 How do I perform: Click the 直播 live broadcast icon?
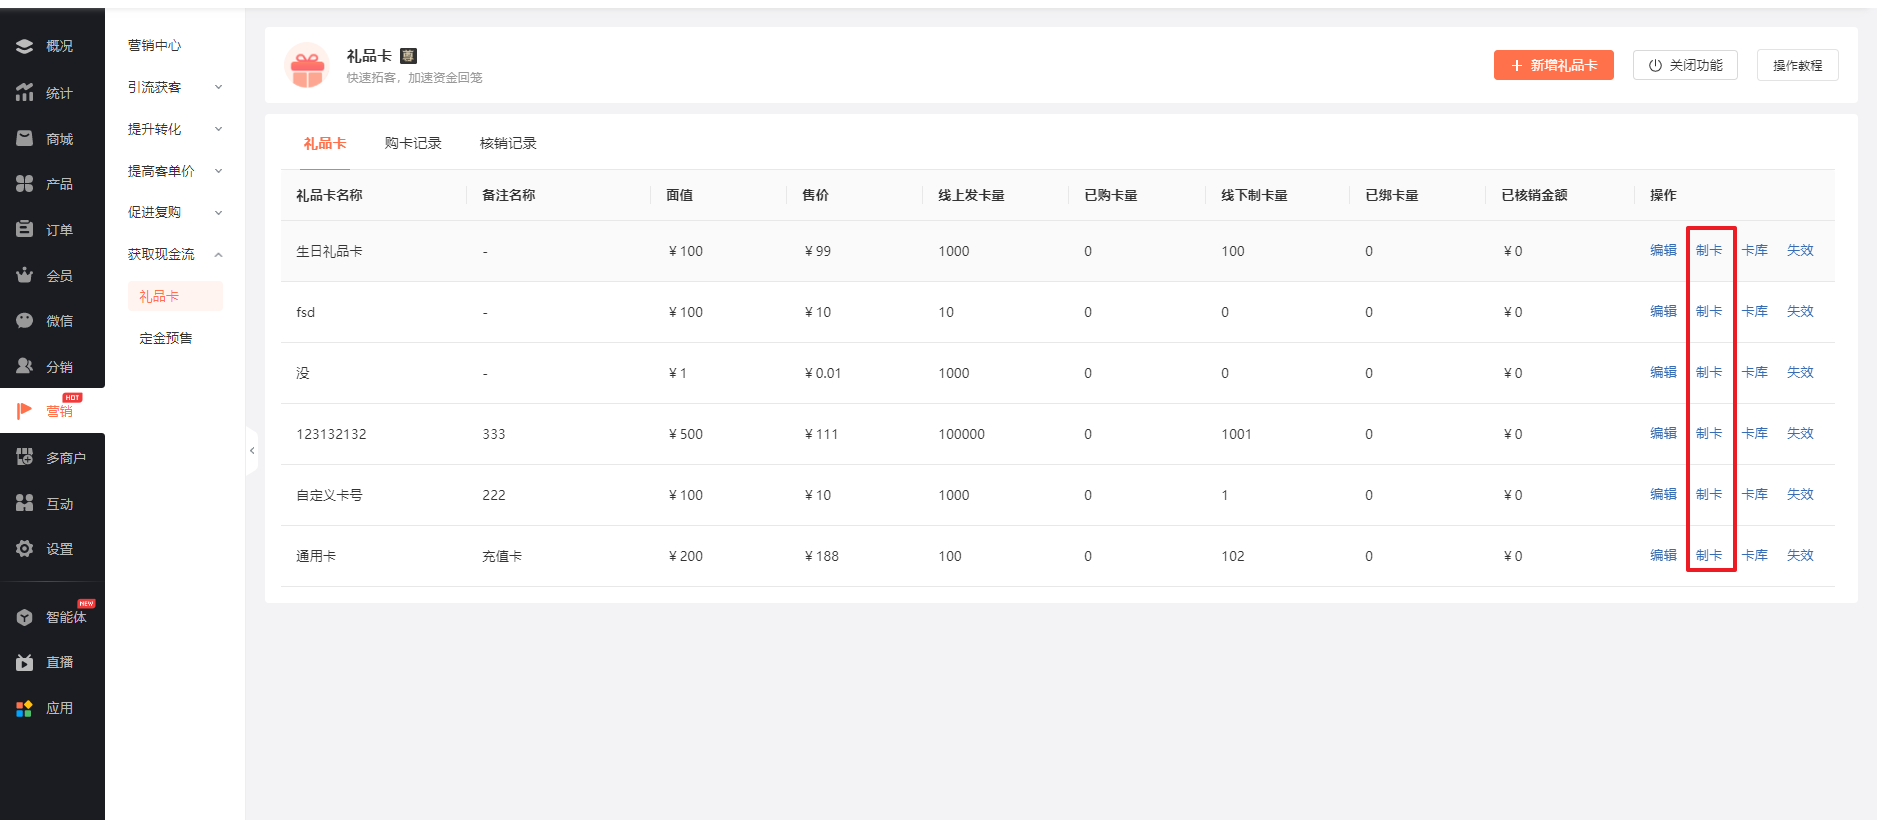25,662
